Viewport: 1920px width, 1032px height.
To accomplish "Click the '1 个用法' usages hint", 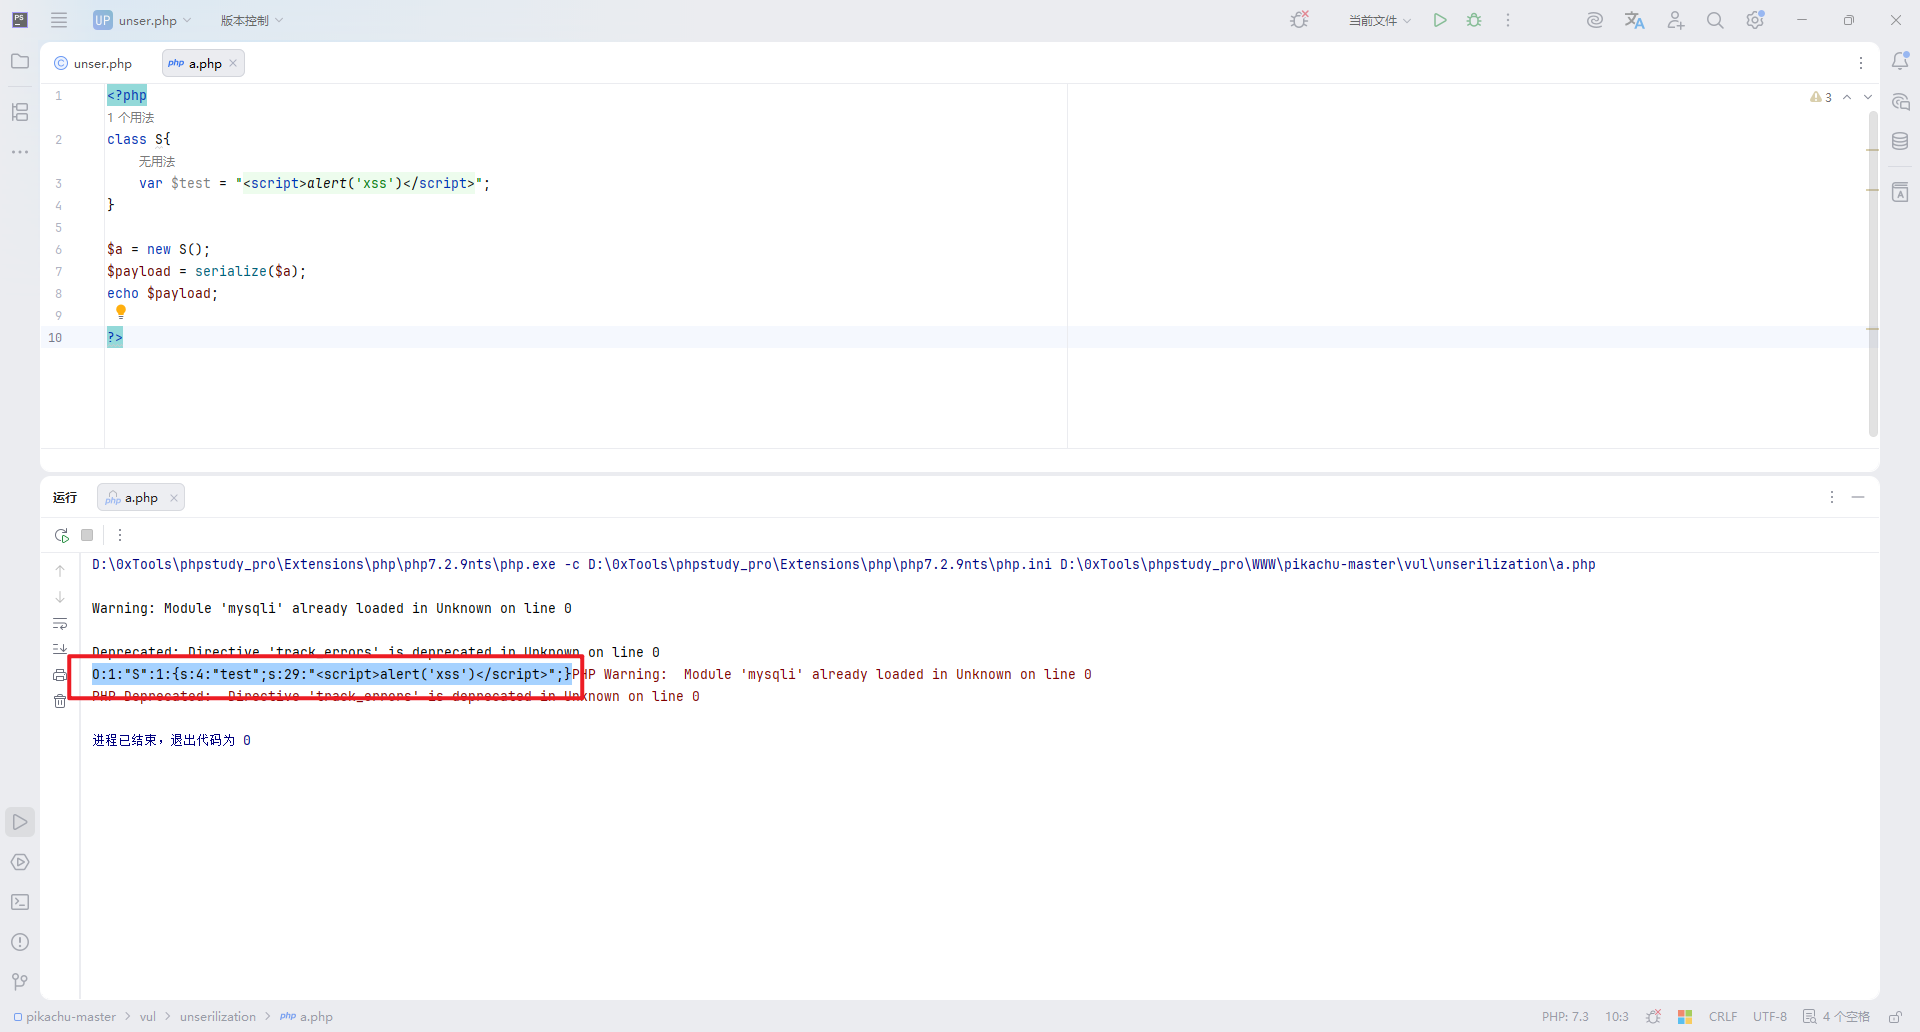I will 131,118.
